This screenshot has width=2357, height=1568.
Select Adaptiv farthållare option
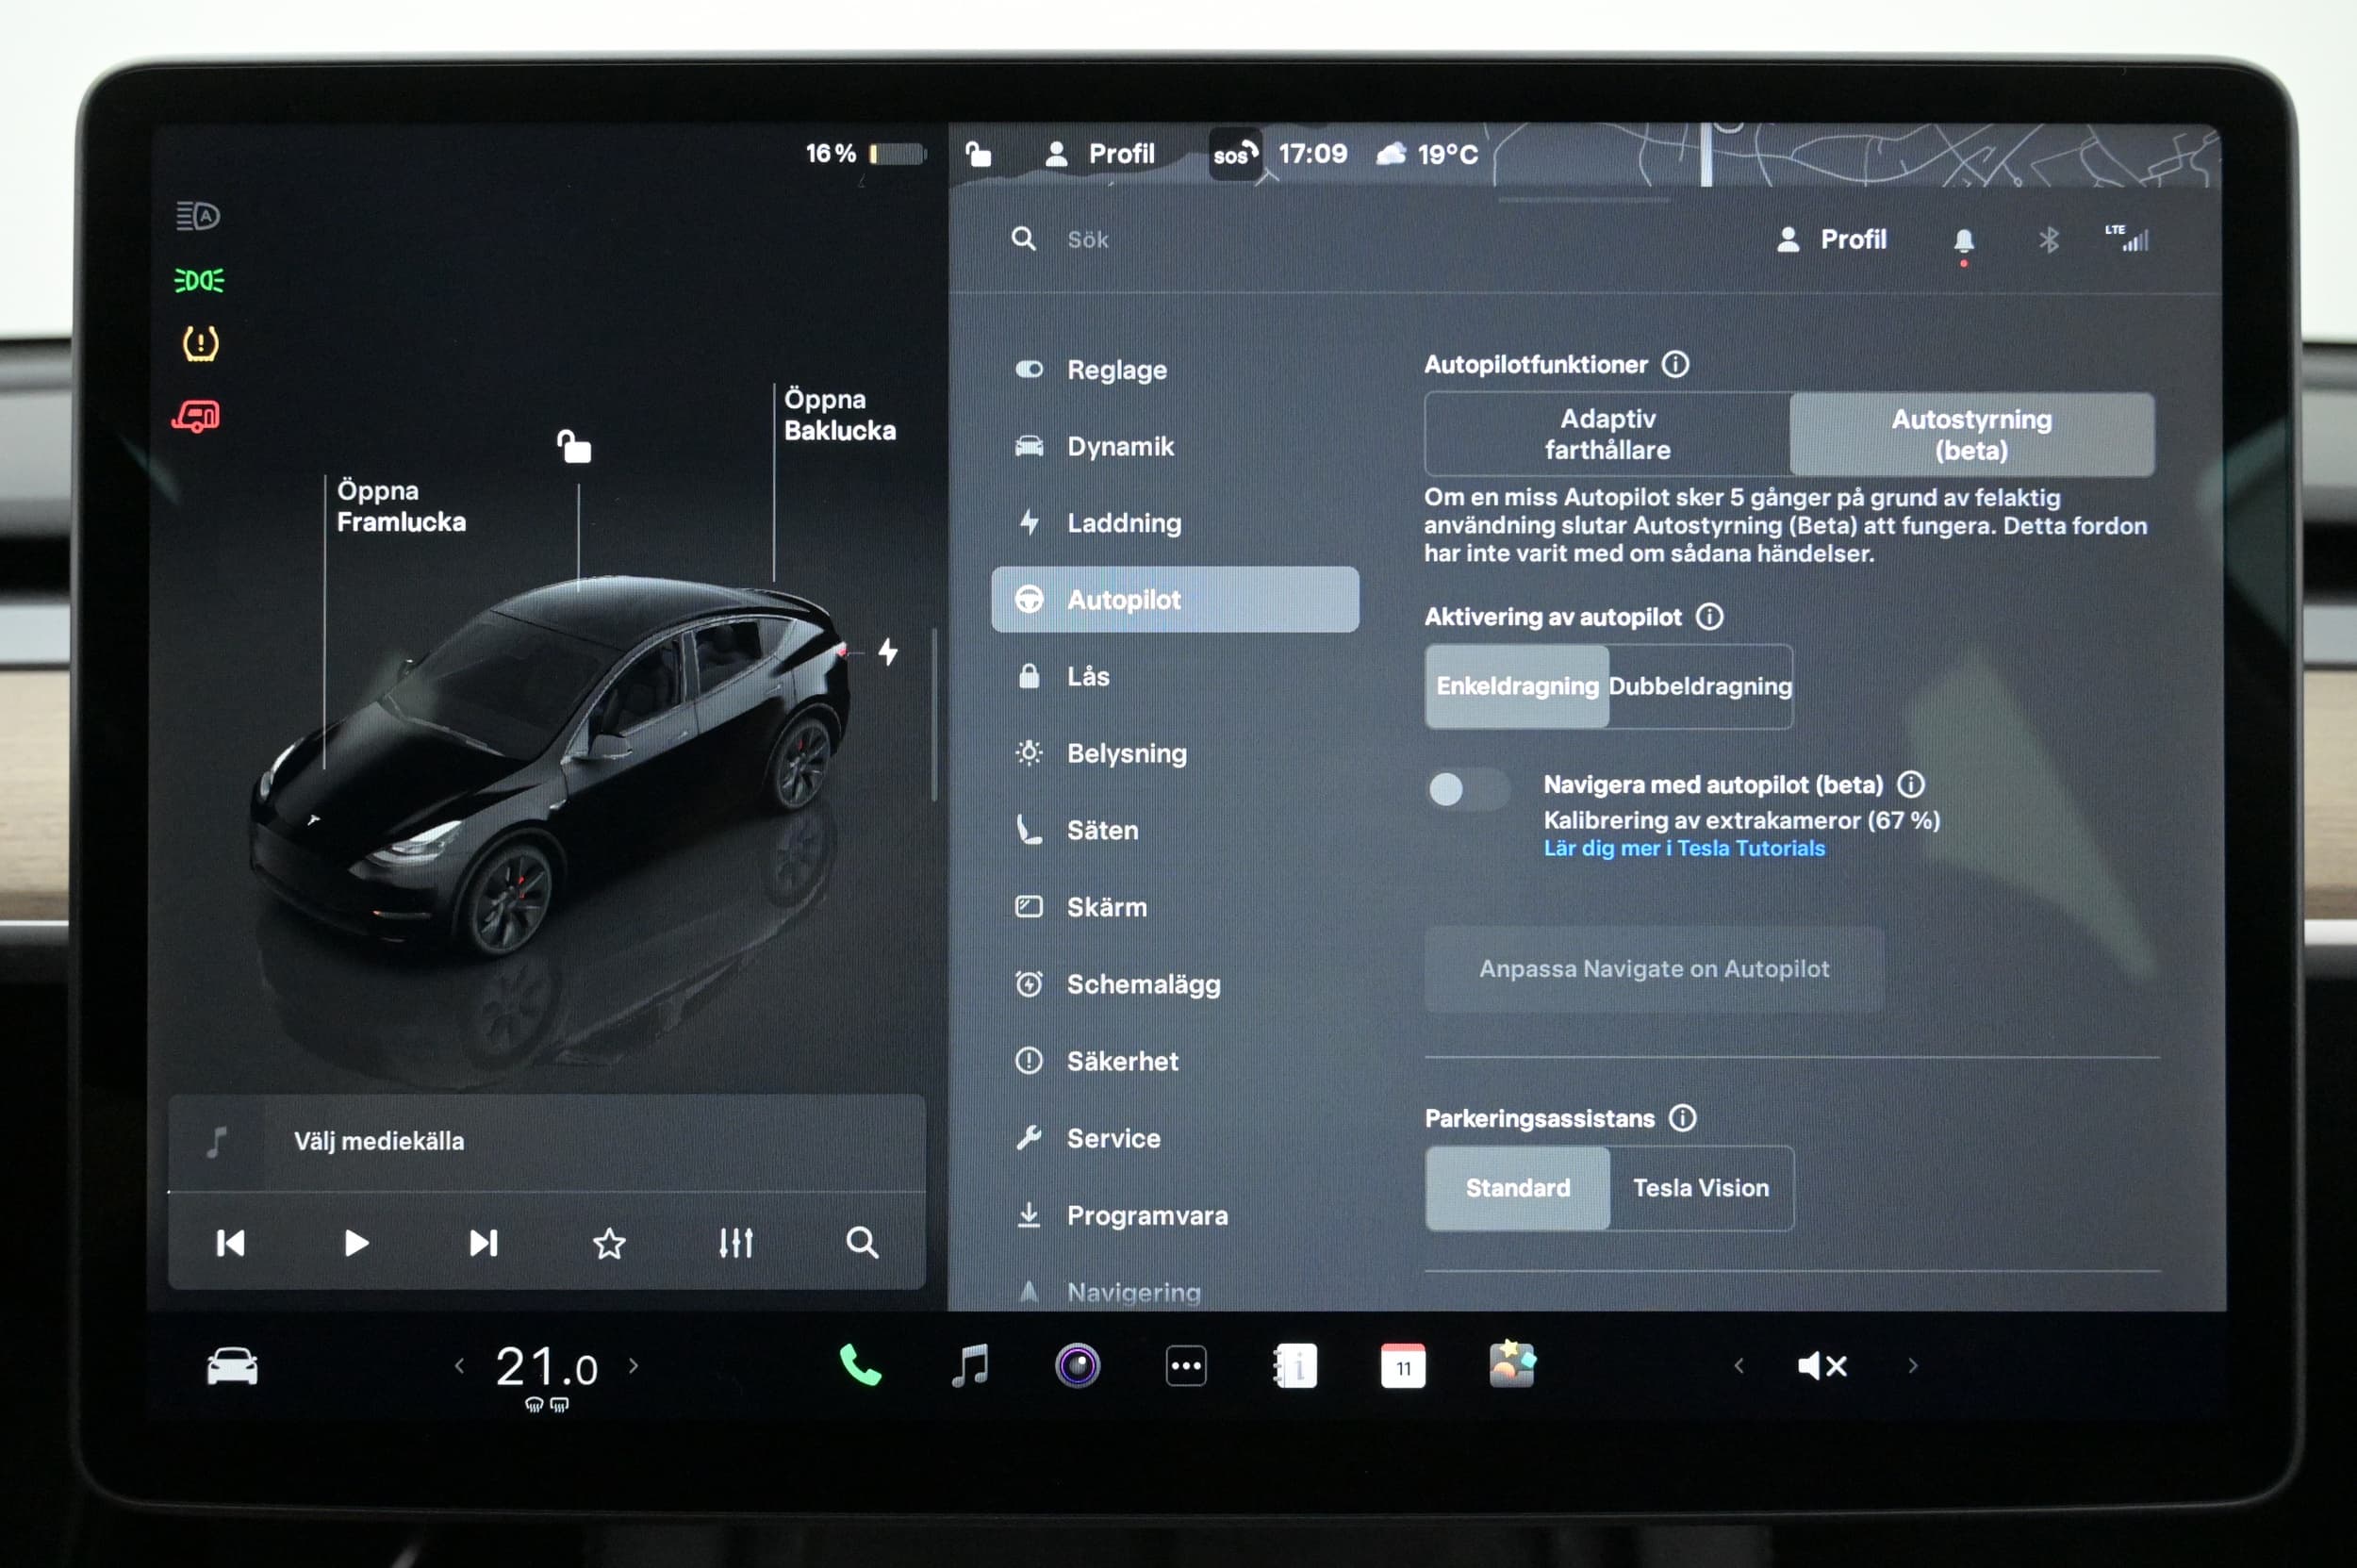[x=1607, y=434]
